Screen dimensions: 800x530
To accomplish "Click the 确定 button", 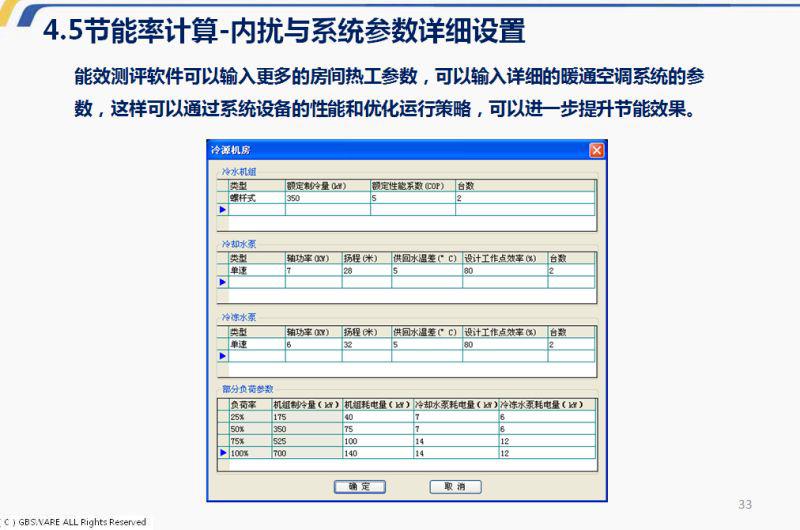I will coord(360,487).
